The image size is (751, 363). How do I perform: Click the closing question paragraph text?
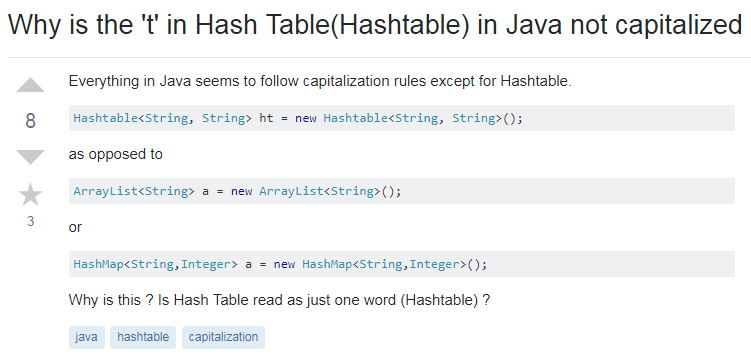[279, 300]
